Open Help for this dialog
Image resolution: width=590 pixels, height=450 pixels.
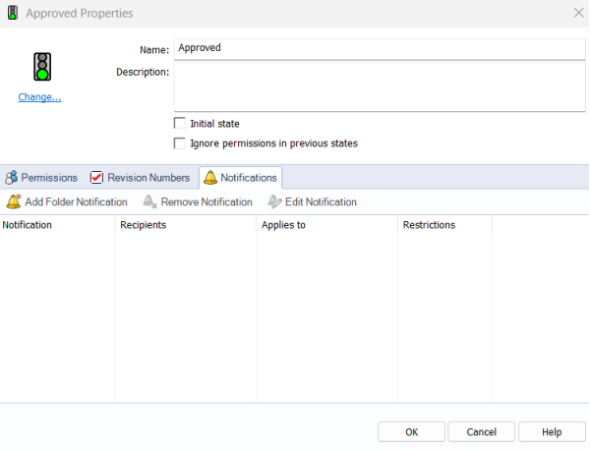pyautogui.click(x=552, y=432)
